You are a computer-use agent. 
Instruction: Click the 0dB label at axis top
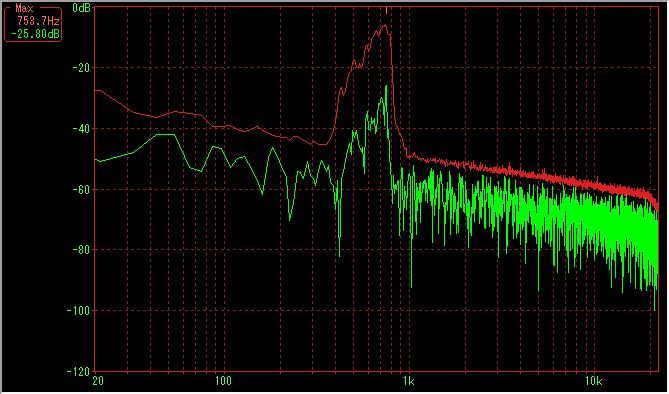pyautogui.click(x=81, y=7)
